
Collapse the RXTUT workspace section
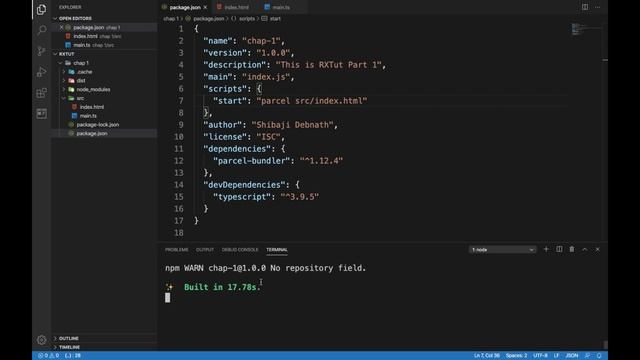click(66, 54)
